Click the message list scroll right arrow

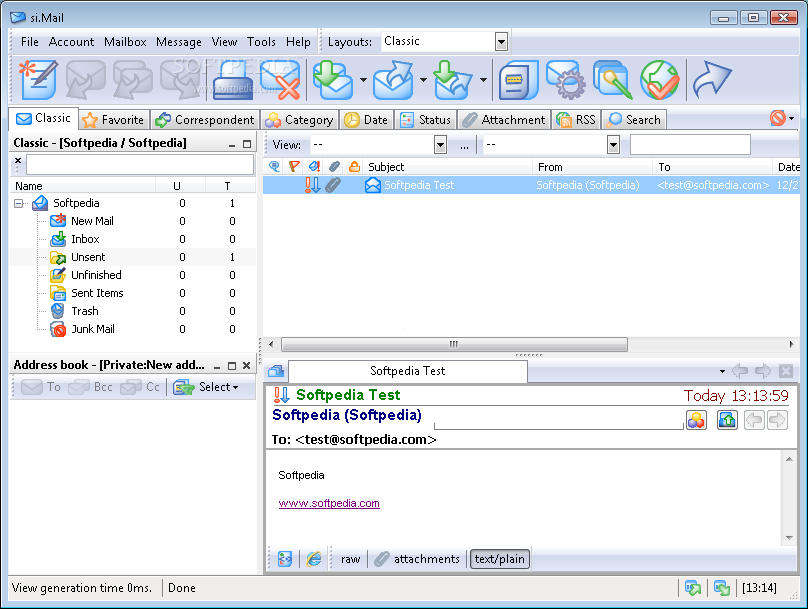792,344
